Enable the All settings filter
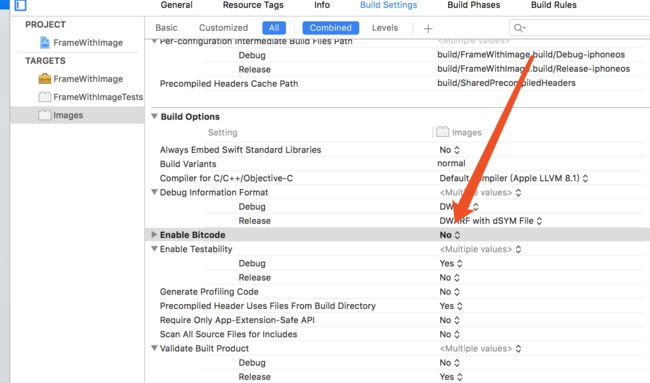650x383 pixels. coord(274,28)
